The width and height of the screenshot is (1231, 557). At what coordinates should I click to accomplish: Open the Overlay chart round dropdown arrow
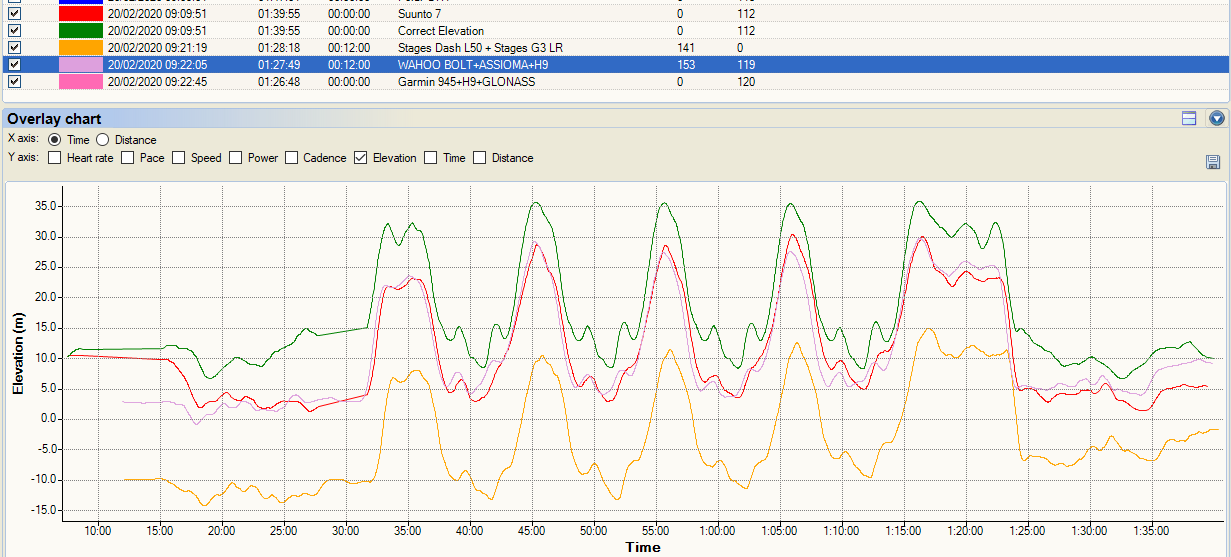click(1217, 118)
